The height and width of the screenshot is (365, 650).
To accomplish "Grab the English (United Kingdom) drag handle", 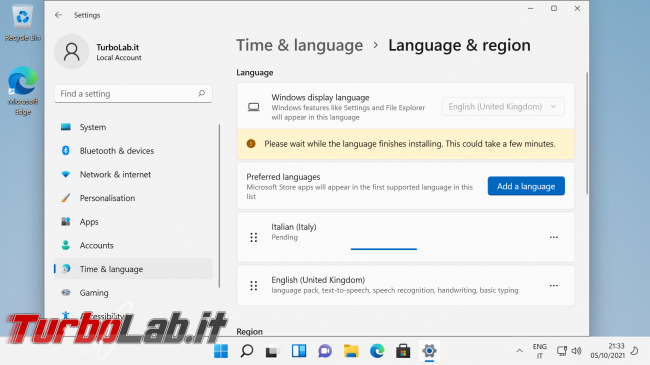I will [x=254, y=285].
